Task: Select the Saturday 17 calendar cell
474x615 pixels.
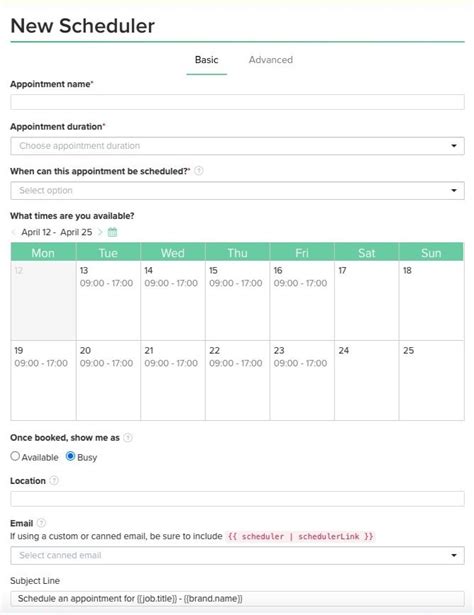Action: (x=367, y=301)
